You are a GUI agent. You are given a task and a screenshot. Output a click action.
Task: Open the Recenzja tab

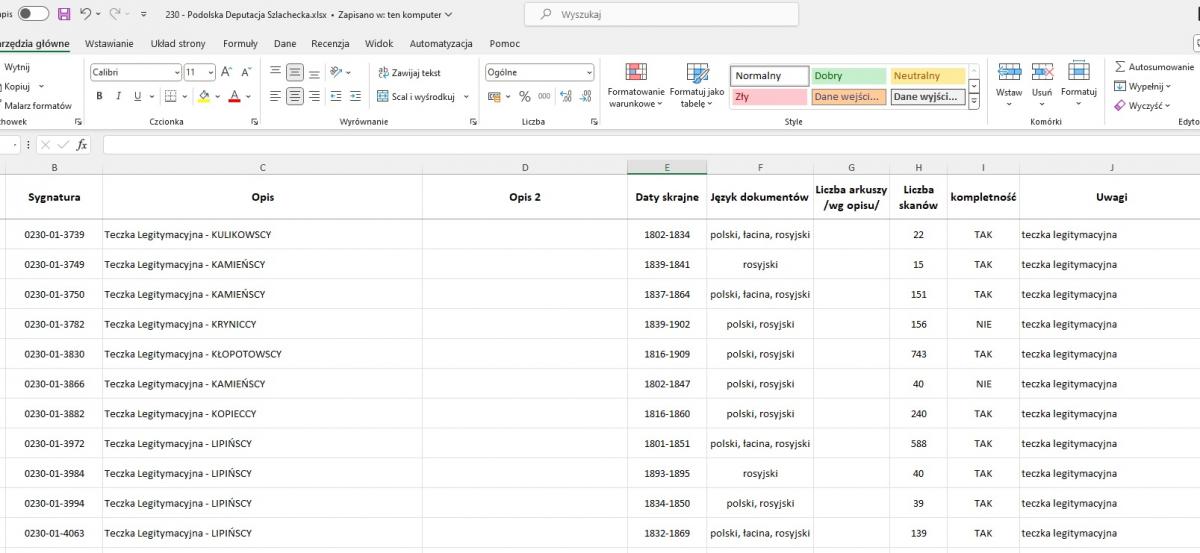pyautogui.click(x=330, y=43)
